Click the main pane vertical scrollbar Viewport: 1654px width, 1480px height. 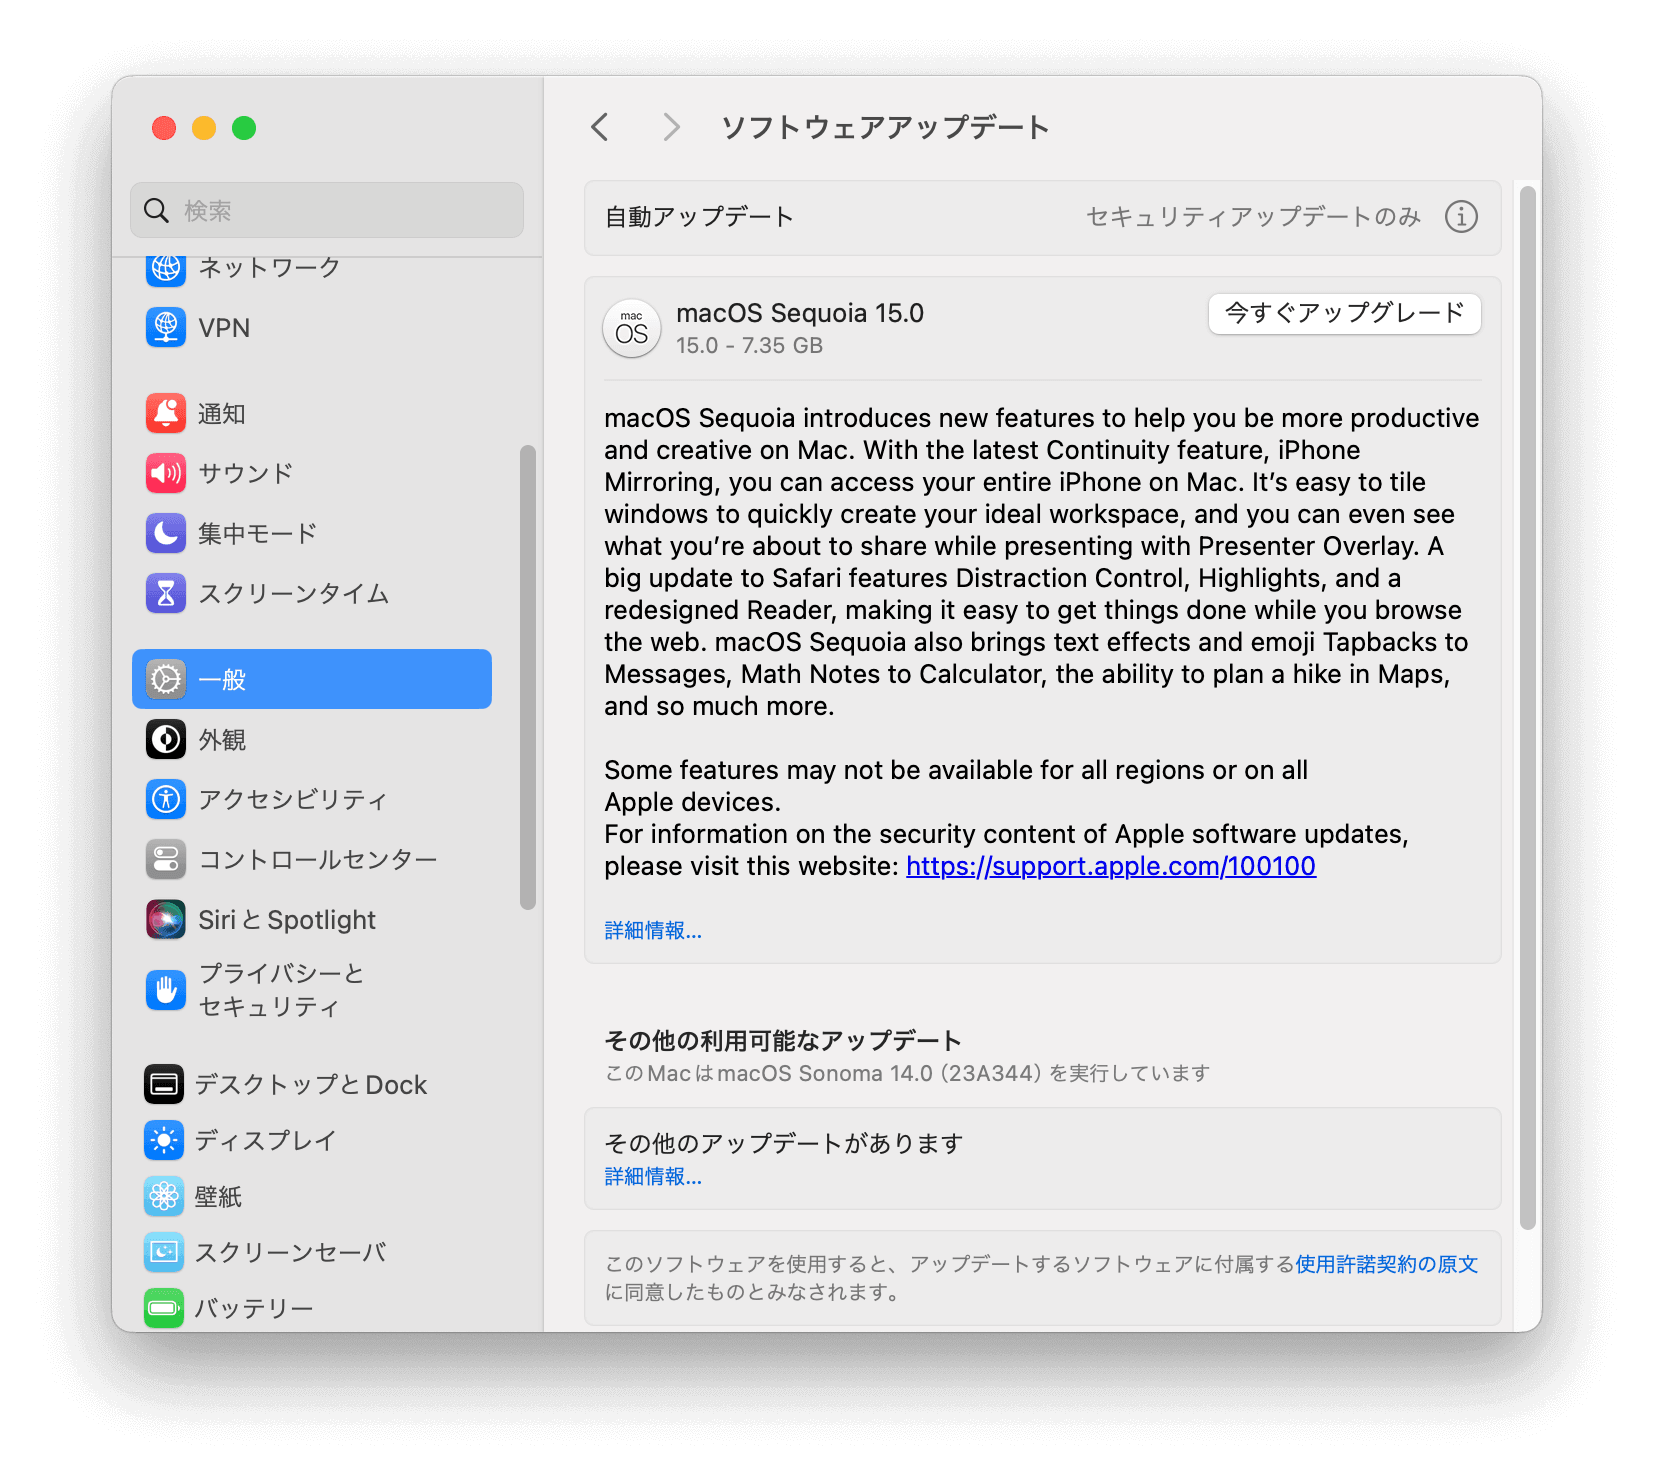pyautogui.click(x=1527, y=708)
